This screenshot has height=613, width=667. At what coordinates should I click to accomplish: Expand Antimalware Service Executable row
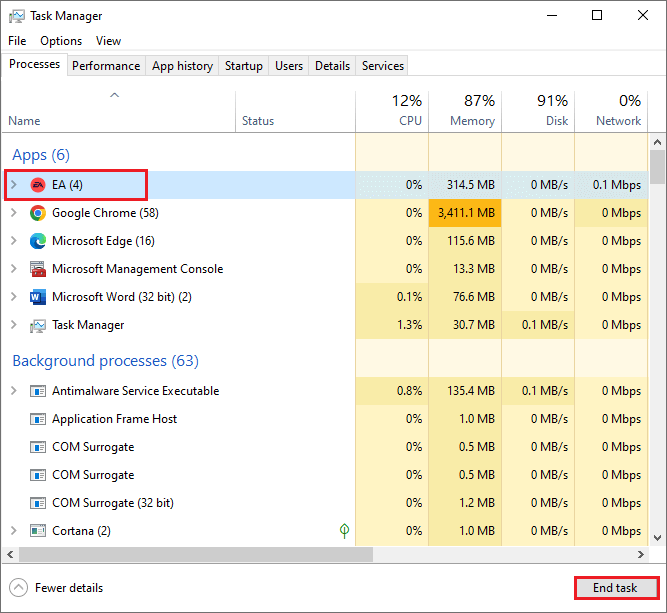pyautogui.click(x=14, y=391)
